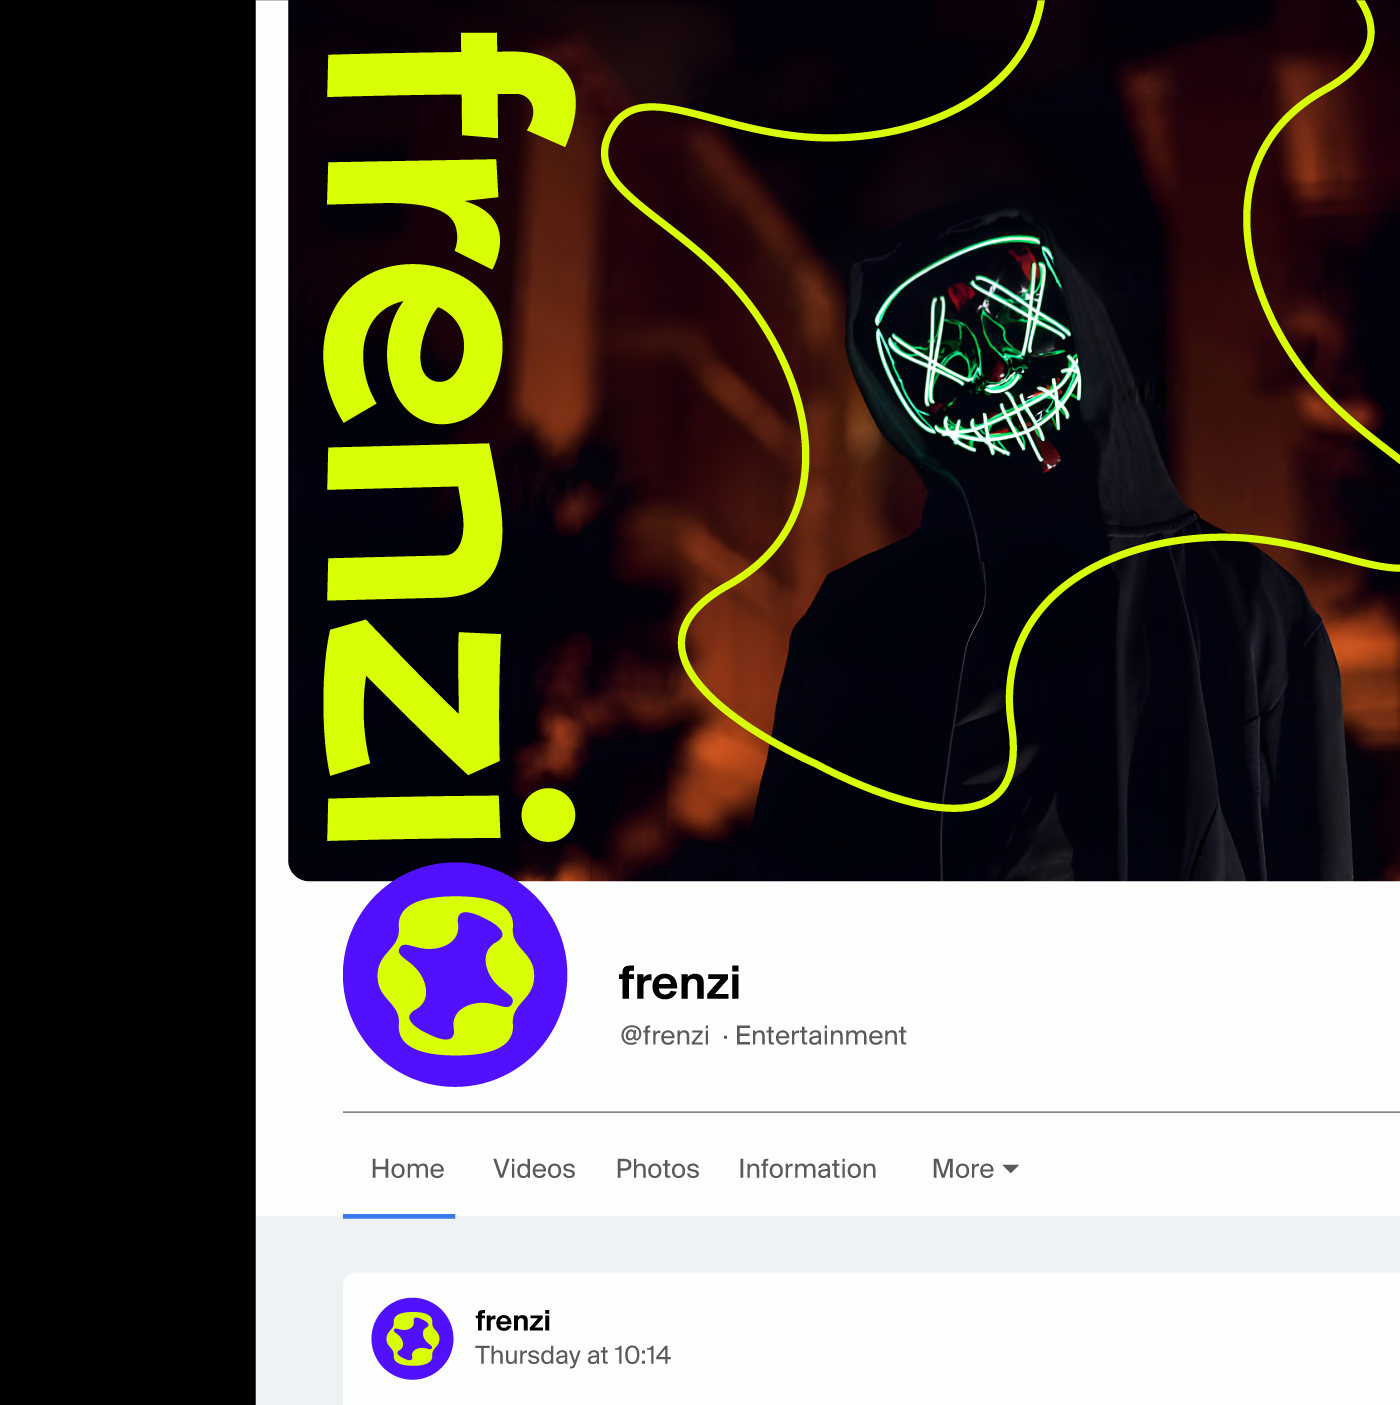1400x1405 pixels.
Task: Open the Home tab
Action: pos(407,1168)
